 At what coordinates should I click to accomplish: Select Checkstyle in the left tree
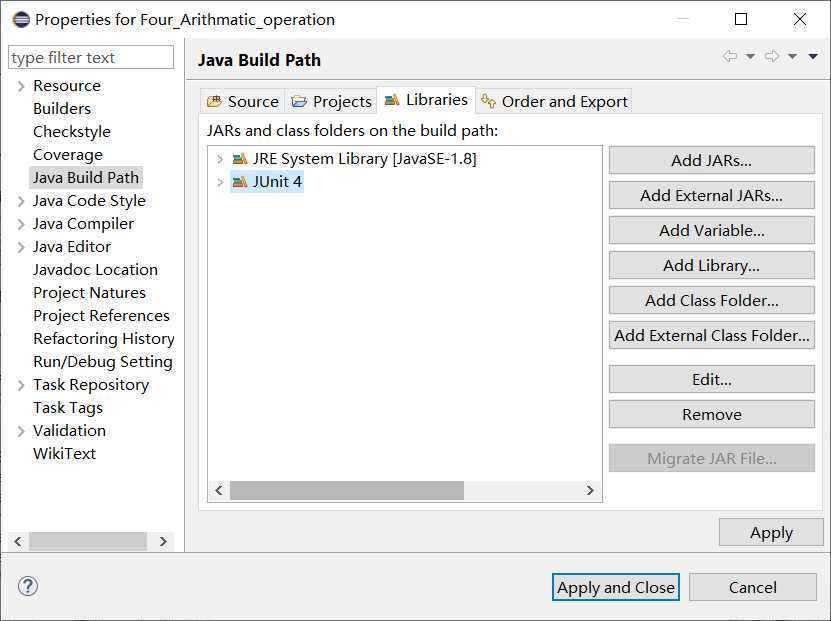[72, 132]
